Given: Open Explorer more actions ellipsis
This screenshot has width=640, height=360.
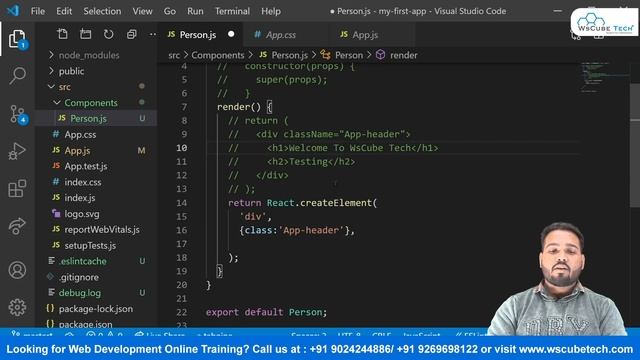Looking at the screenshot, I should click(153, 34).
